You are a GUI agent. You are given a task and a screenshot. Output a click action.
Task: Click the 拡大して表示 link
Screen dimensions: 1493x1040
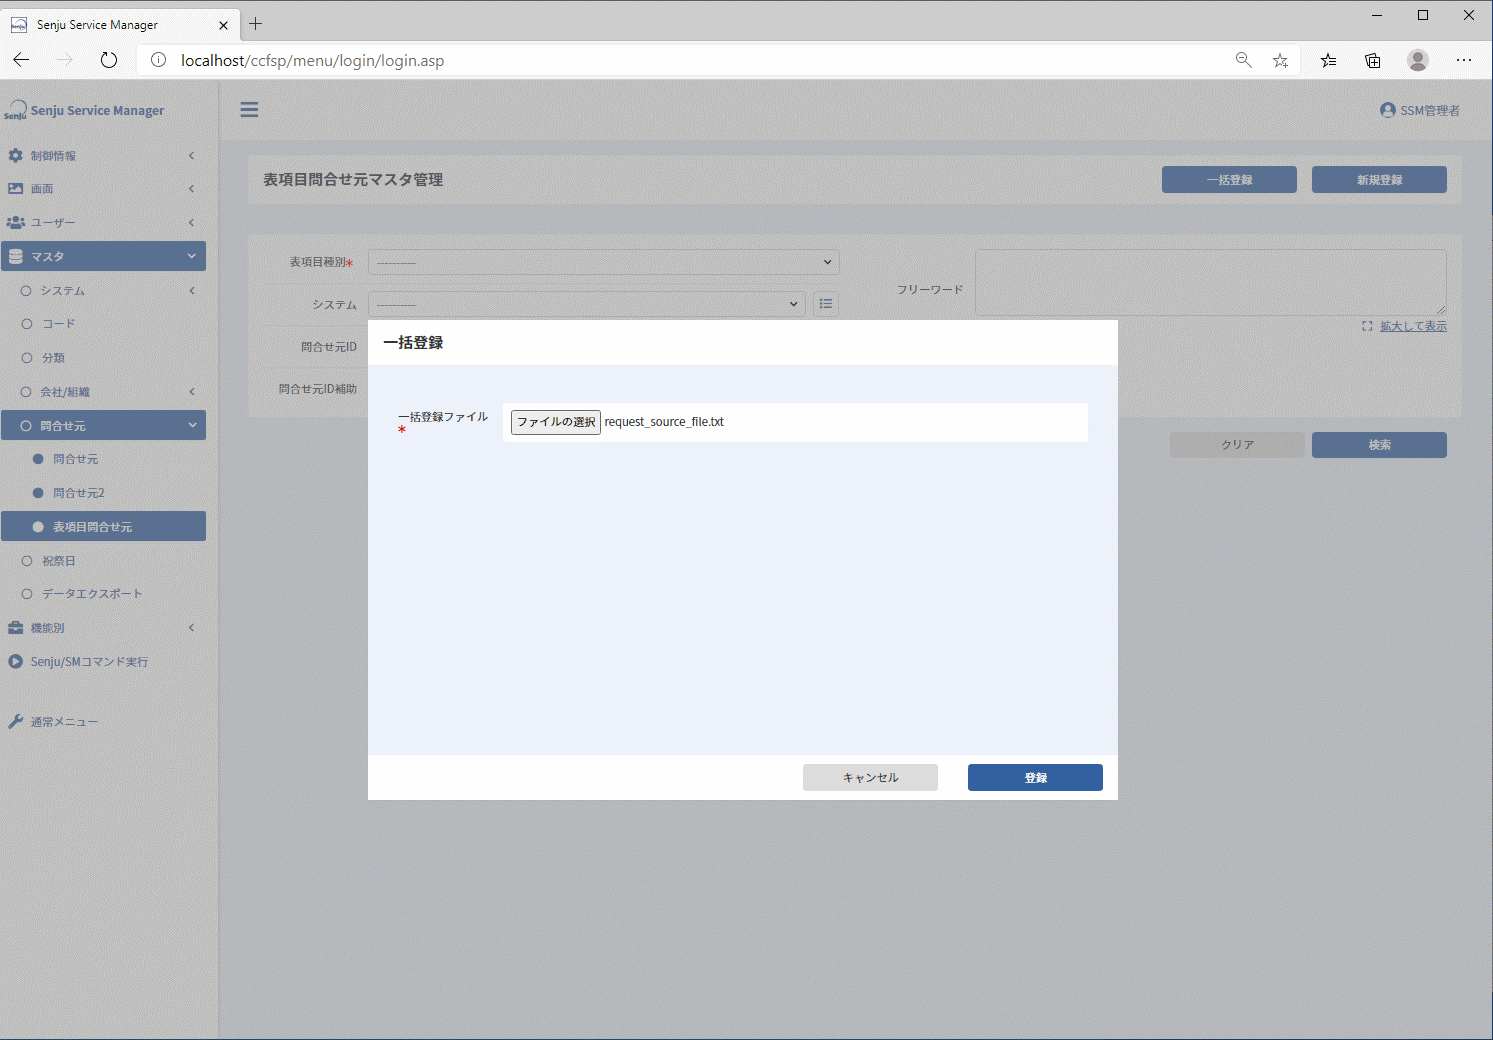pos(1413,326)
